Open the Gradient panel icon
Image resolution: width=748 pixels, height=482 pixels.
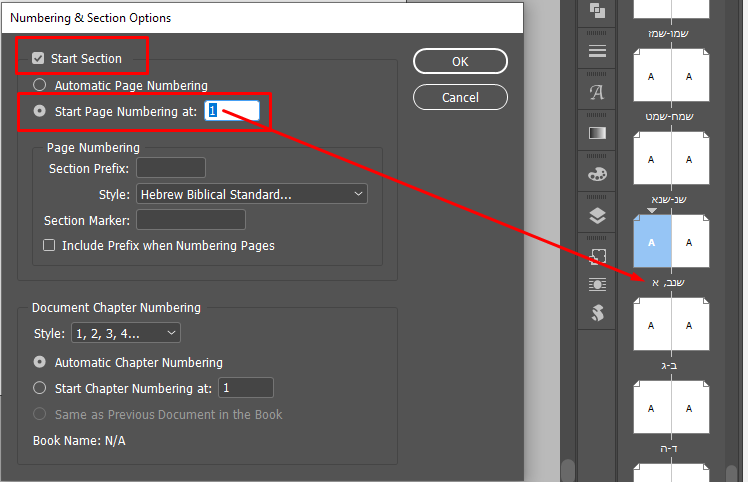[x=597, y=133]
